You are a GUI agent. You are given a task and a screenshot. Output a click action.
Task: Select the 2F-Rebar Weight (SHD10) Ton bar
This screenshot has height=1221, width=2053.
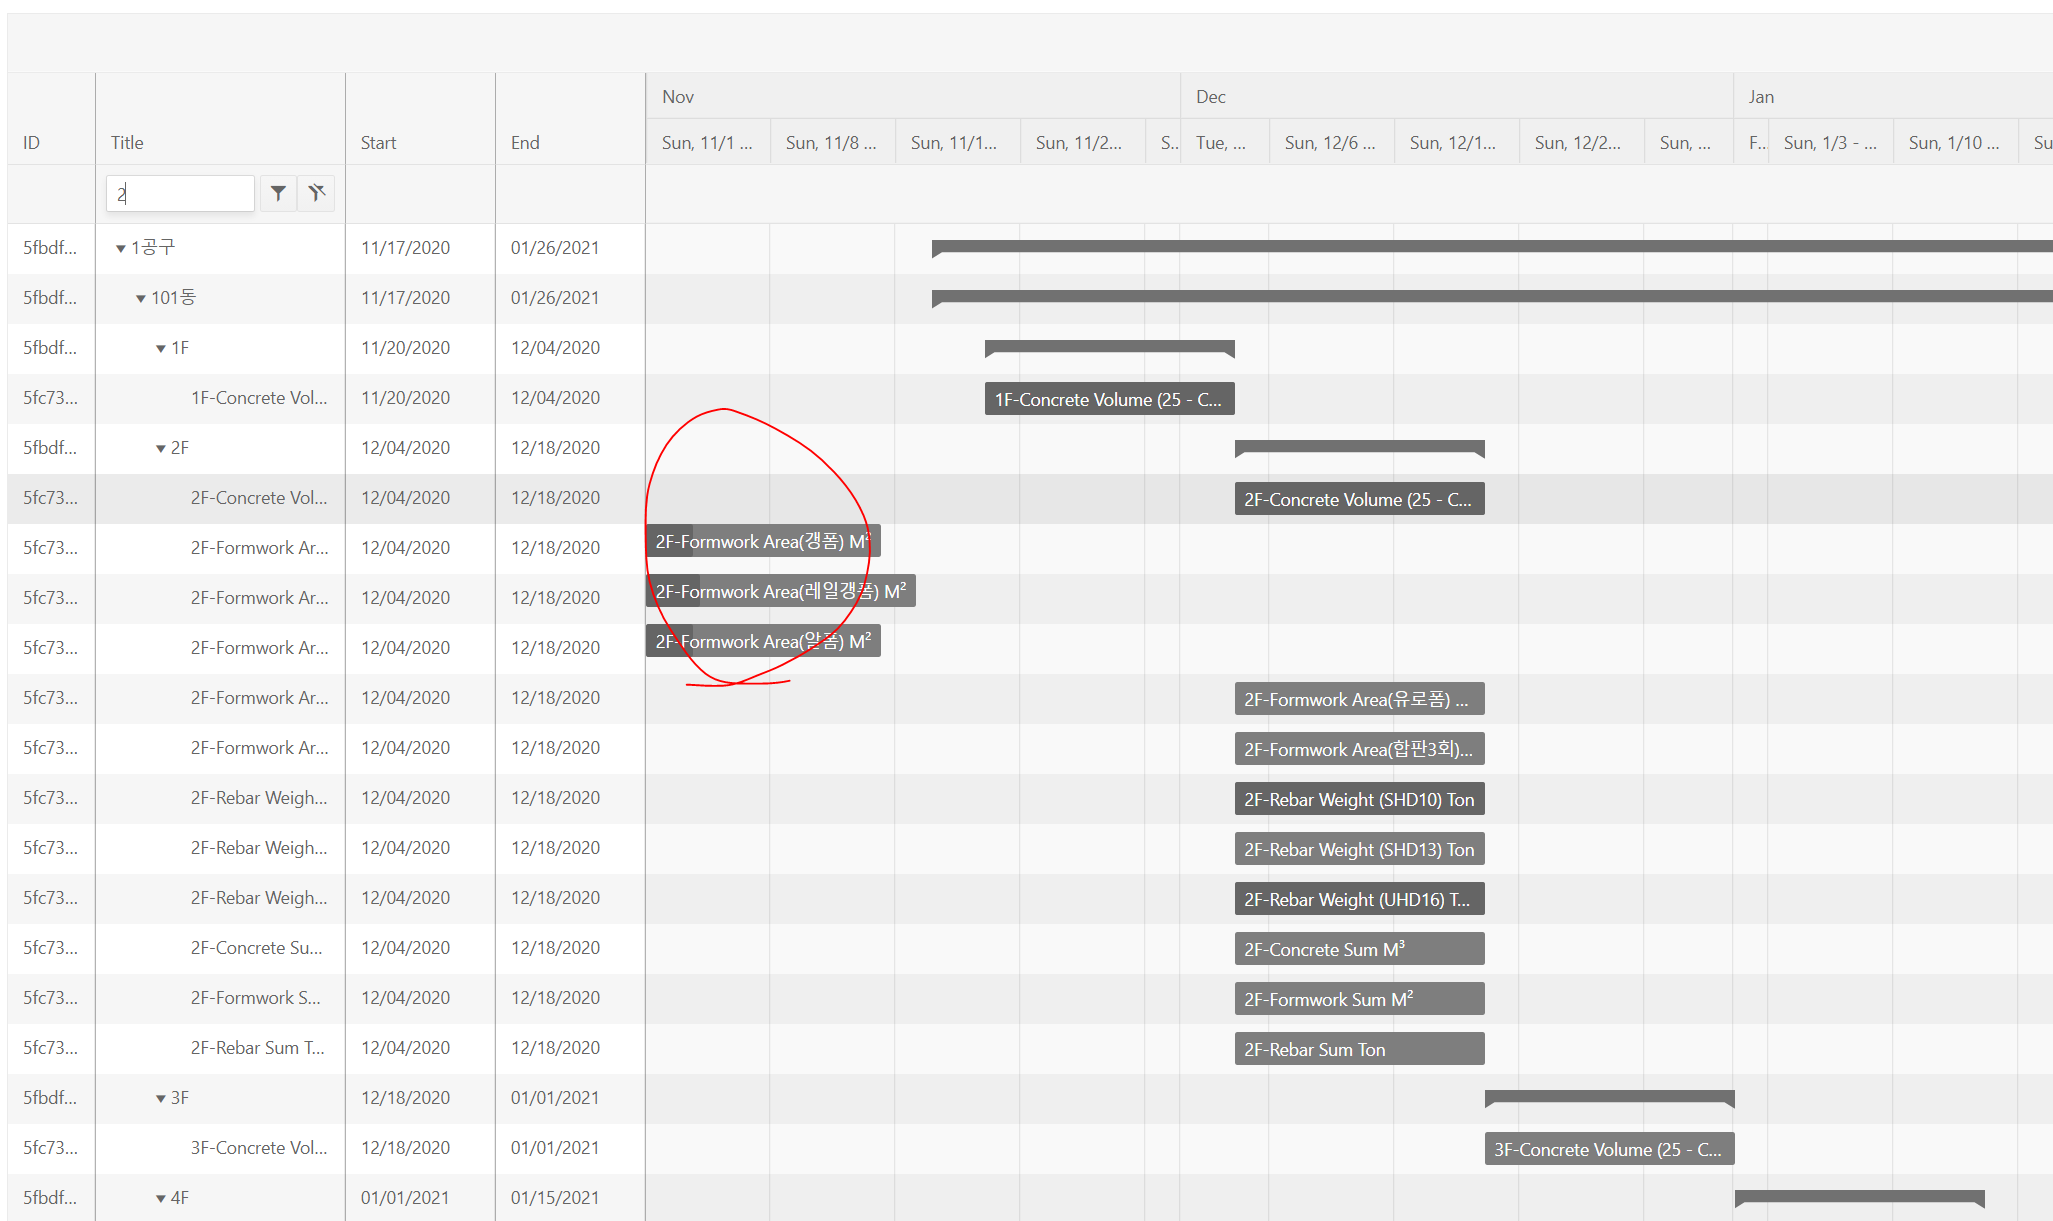tap(1358, 799)
